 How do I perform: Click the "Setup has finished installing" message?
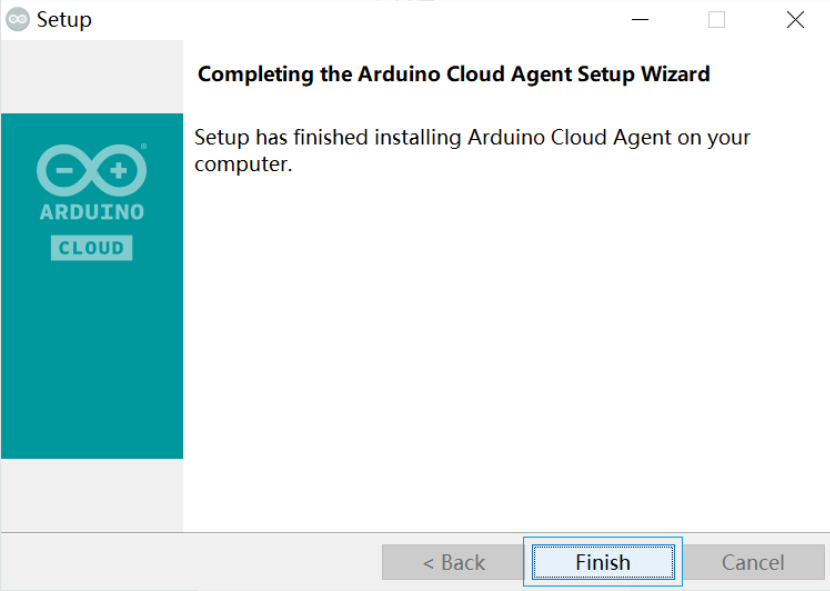click(x=472, y=150)
